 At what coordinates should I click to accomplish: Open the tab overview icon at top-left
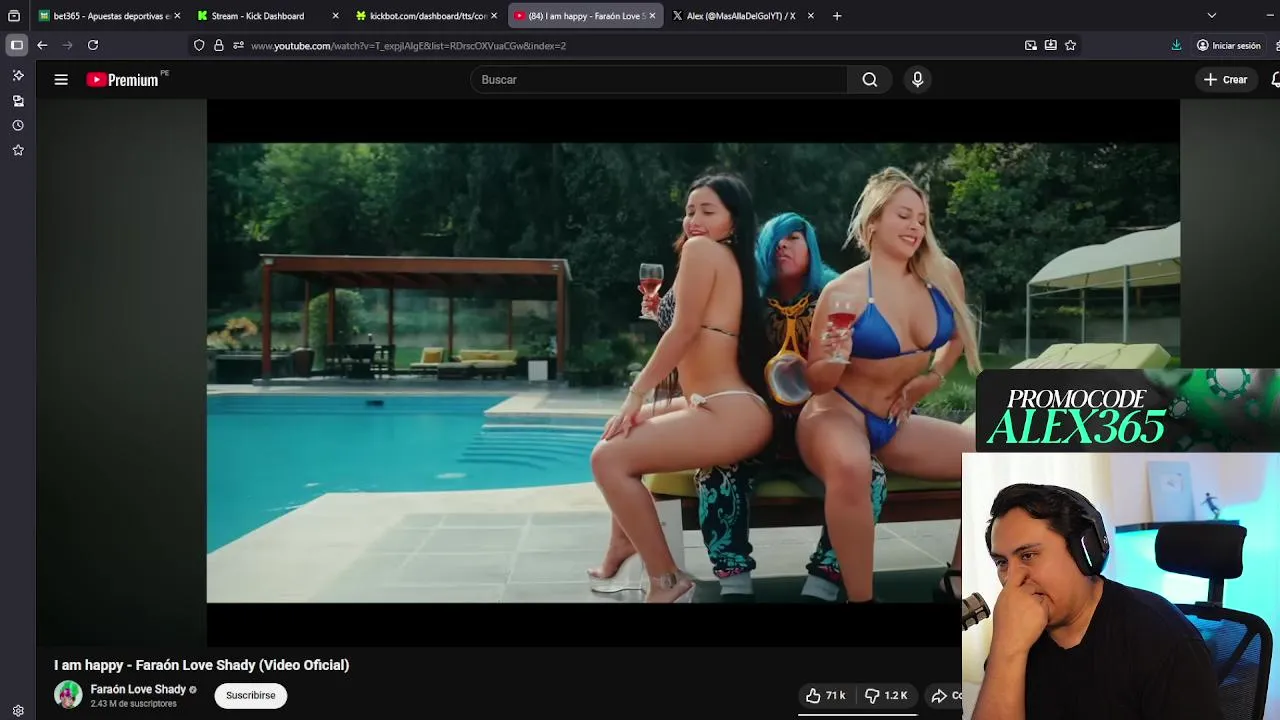(x=14, y=16)
